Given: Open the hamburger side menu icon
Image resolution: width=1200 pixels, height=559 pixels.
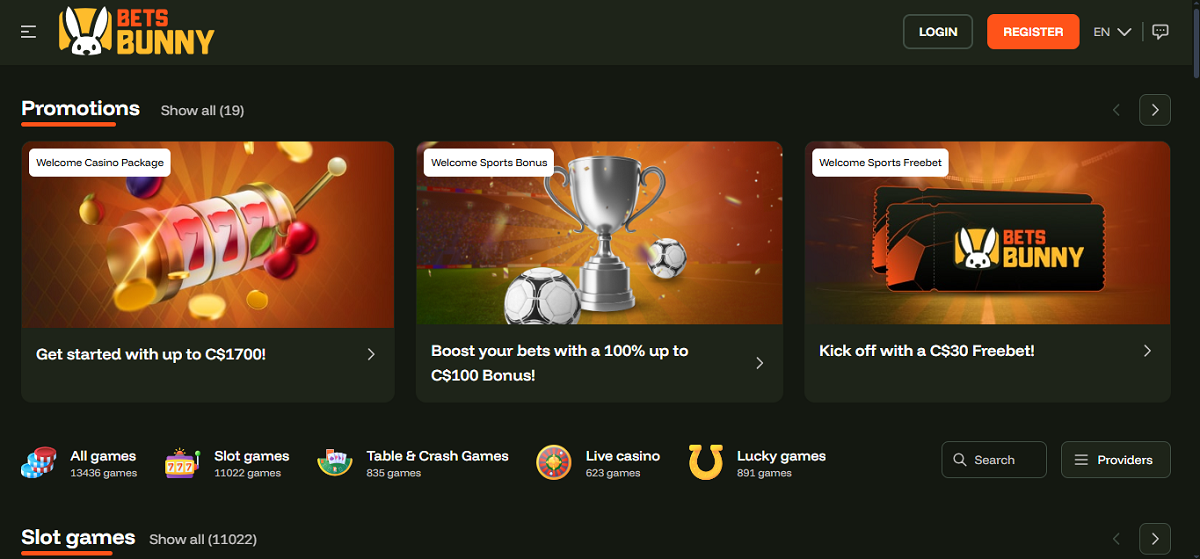Looking at the screenshot, I should pyautogui.click(x=28, y=32).
